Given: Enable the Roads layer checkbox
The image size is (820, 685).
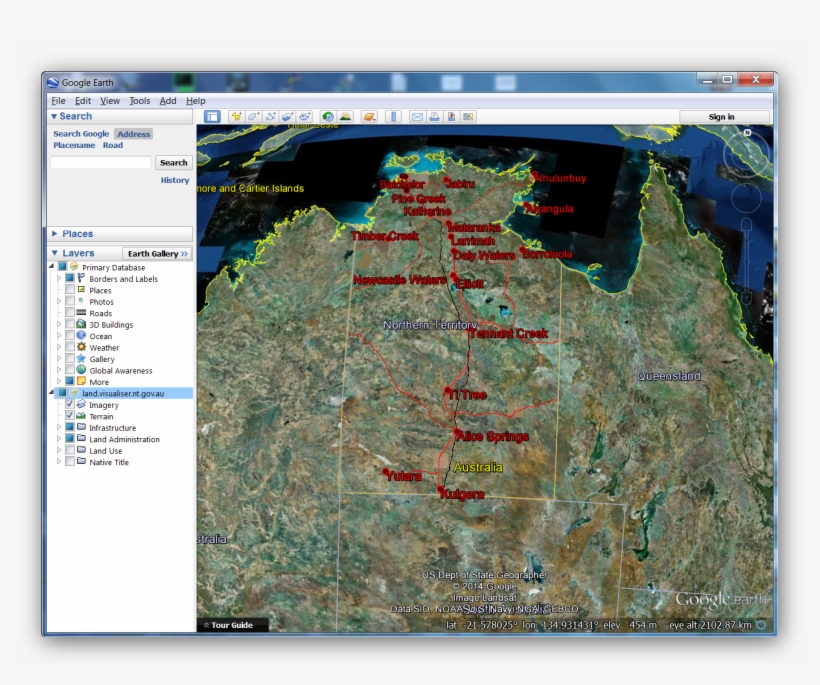Looking at the screenshot, I should tap(70, 313).
